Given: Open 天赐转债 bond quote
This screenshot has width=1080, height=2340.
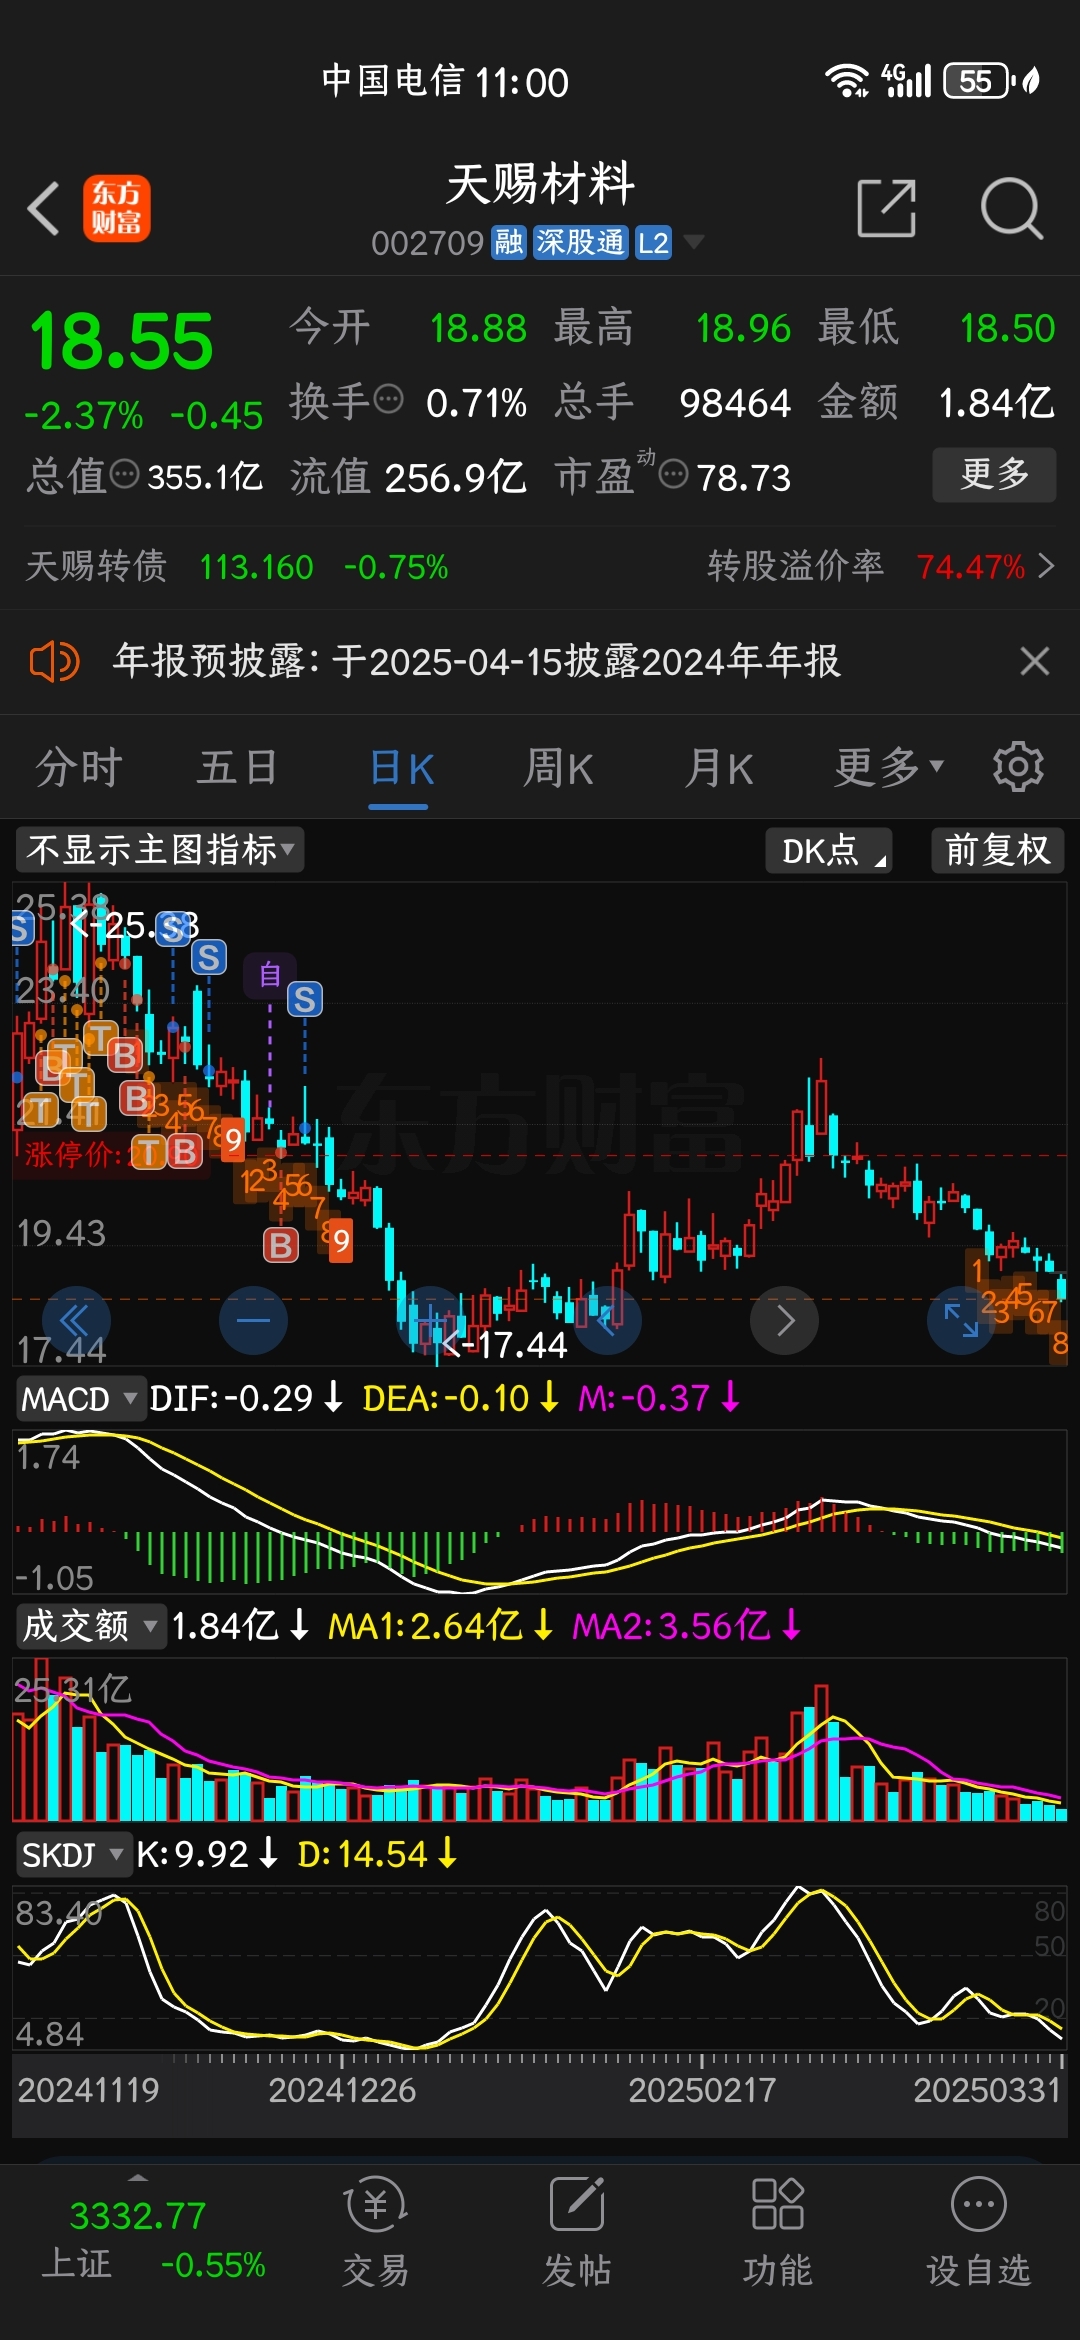Looking at the screenshot, I should point(237,567).
